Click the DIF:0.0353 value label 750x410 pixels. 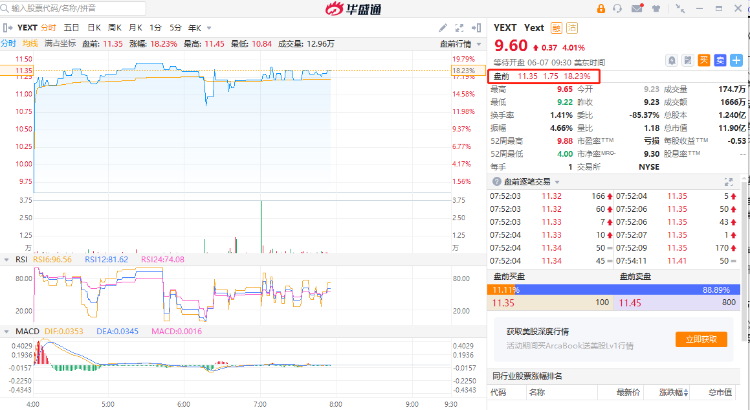point(64,331)
